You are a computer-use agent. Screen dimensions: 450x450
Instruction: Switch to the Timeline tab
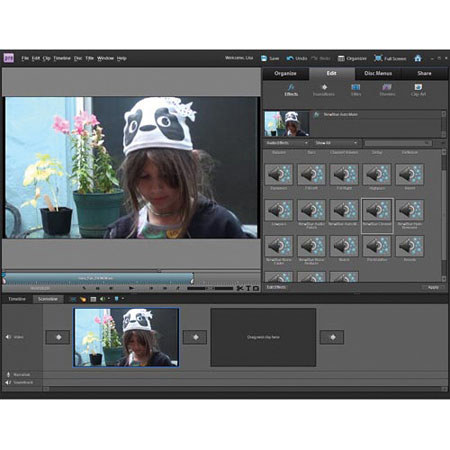coord(17,299)
